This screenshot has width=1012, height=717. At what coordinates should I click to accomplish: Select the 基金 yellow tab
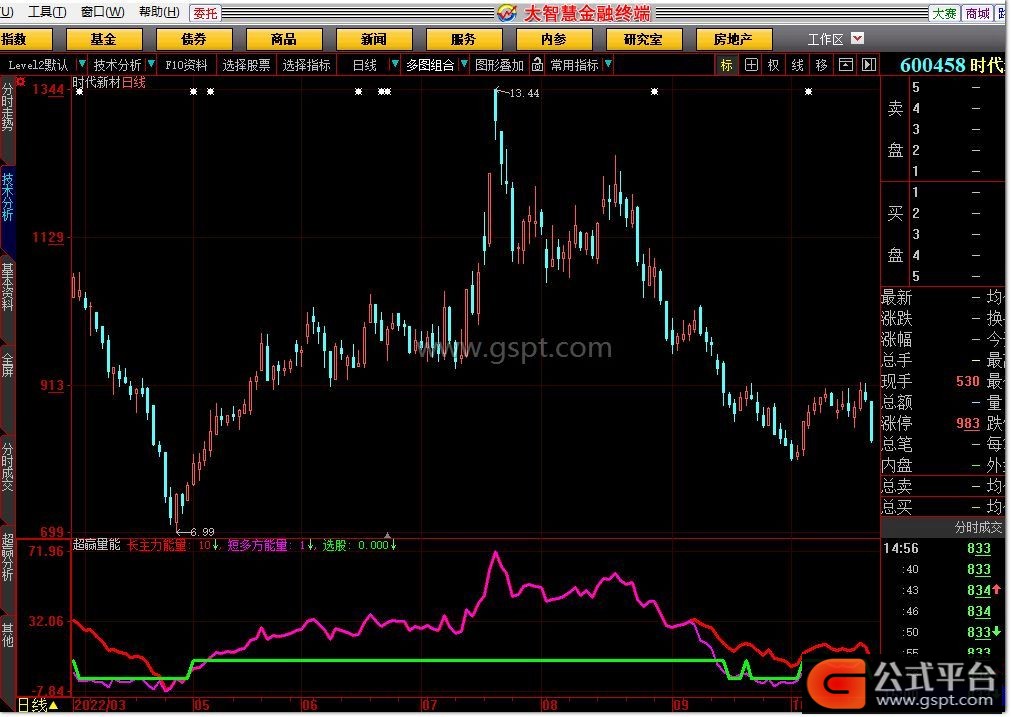tap(104, 39)
